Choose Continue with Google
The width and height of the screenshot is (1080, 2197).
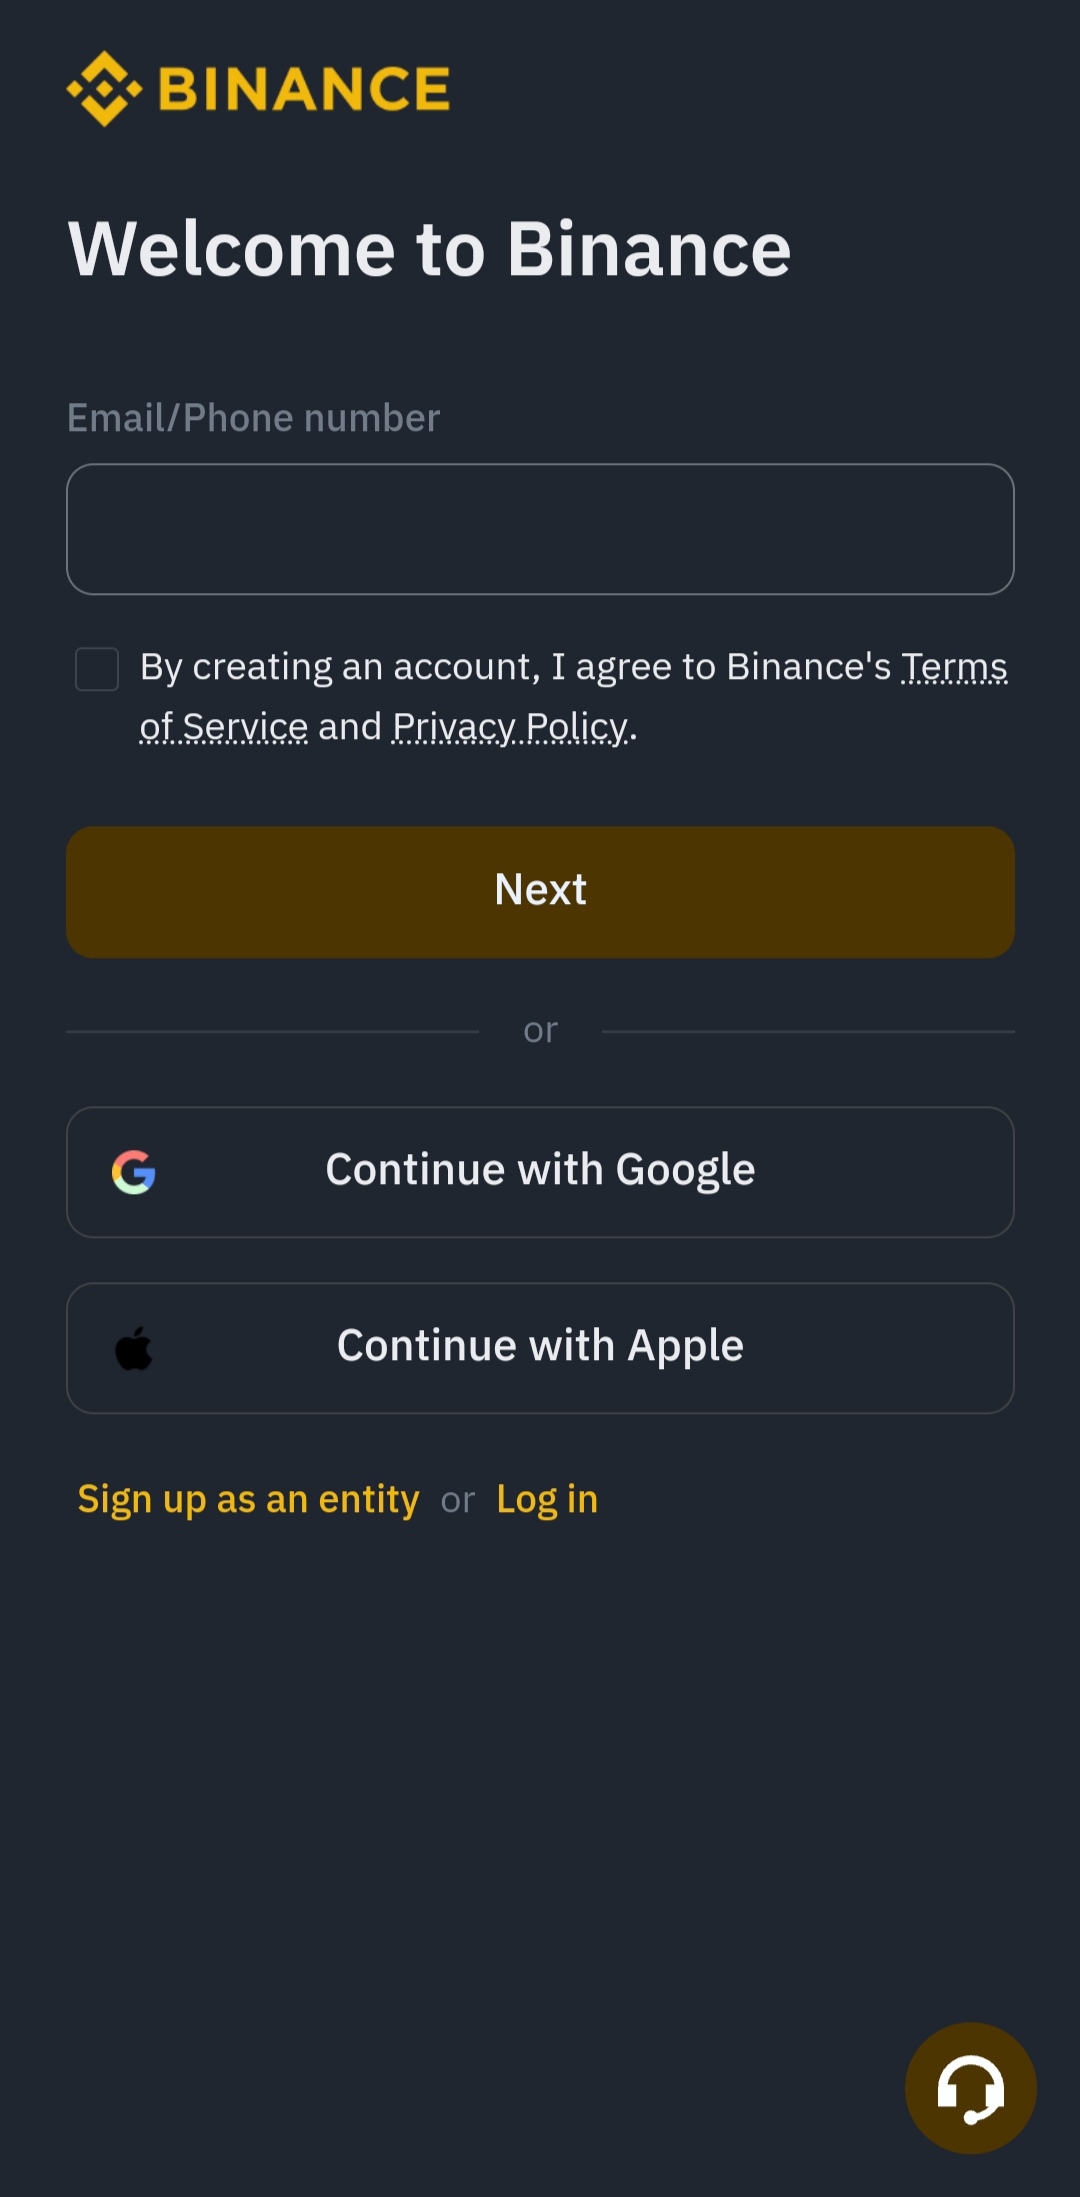click(540, 1171)
